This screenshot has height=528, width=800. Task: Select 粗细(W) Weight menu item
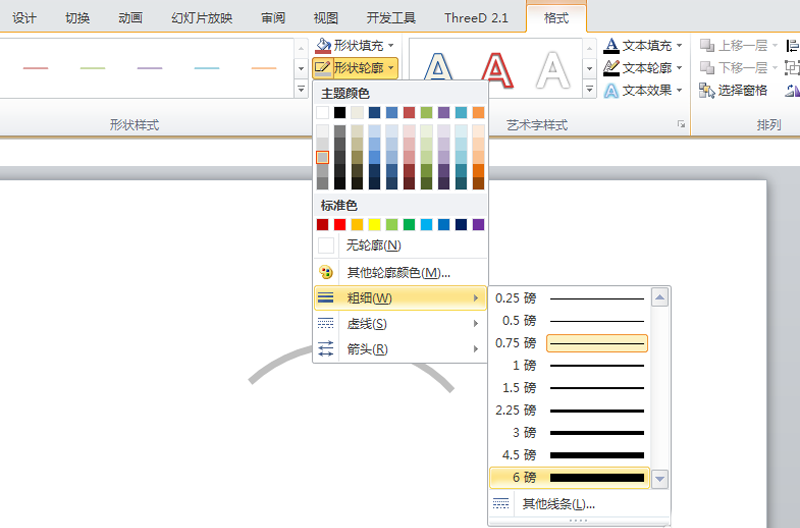(401, 298)
